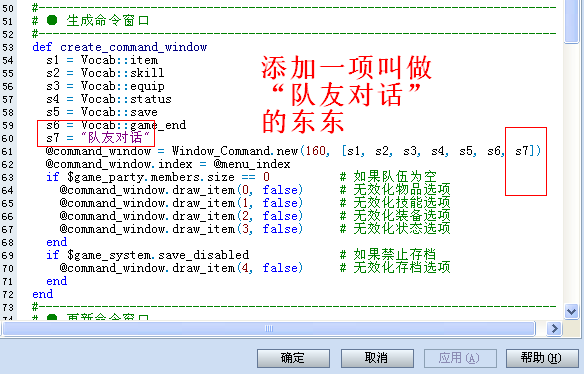Click the 'end' keyword on line 72
Screen dimensions: 584x374
[x=43, y=294]
